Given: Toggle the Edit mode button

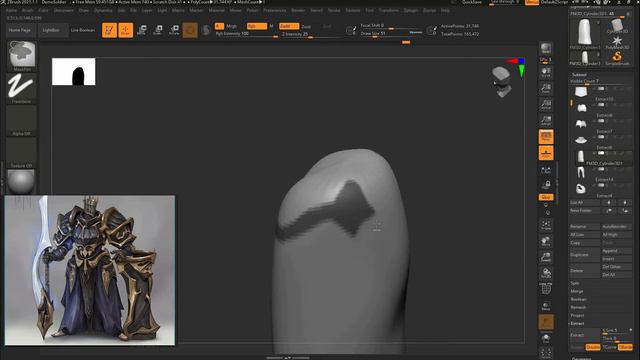Looking at the screenshot, I should (x=109, y=30).
